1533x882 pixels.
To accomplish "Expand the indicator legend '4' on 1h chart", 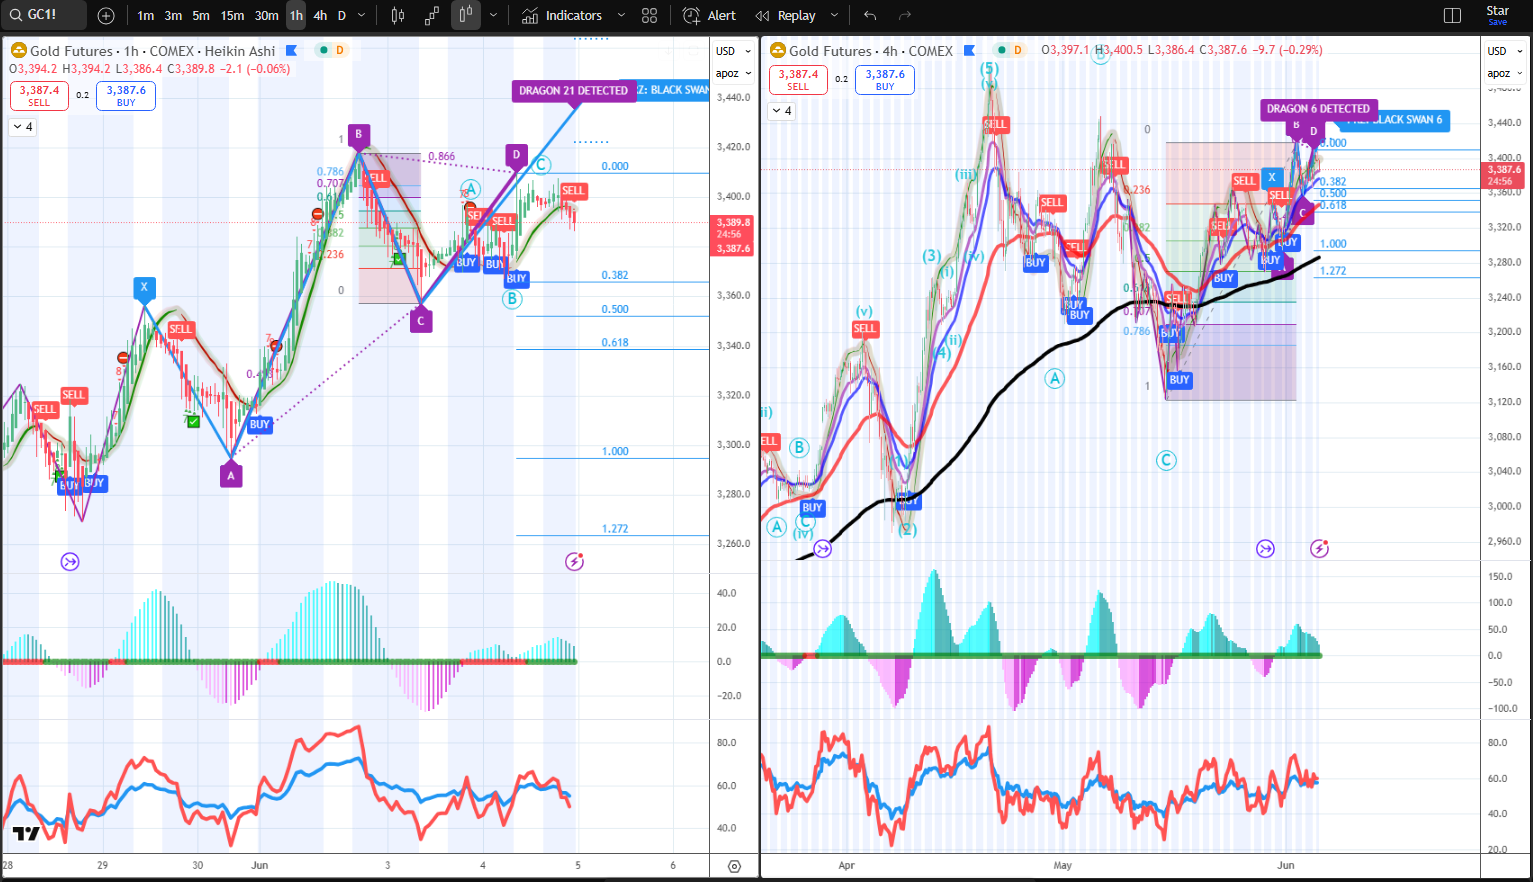I will (22, 127).
